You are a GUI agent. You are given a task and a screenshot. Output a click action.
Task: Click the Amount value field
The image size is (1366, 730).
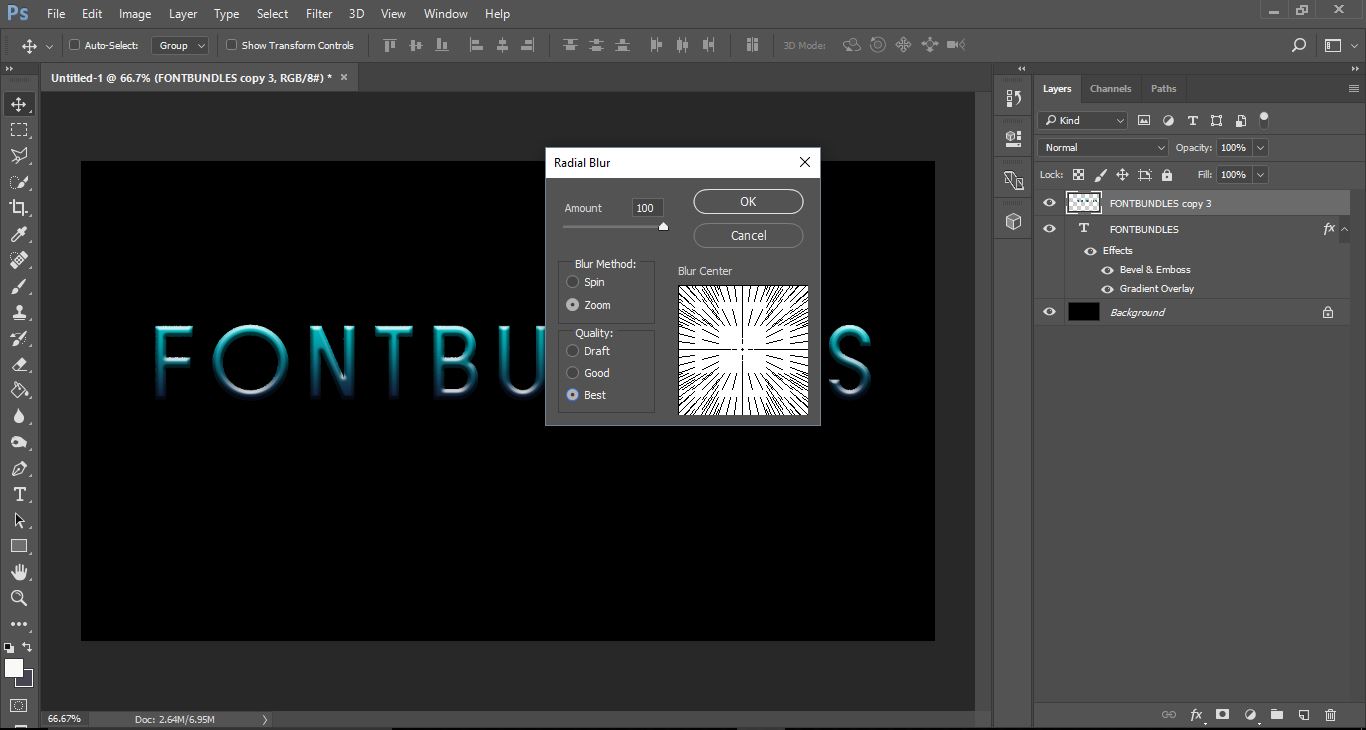tap(647, 208)
